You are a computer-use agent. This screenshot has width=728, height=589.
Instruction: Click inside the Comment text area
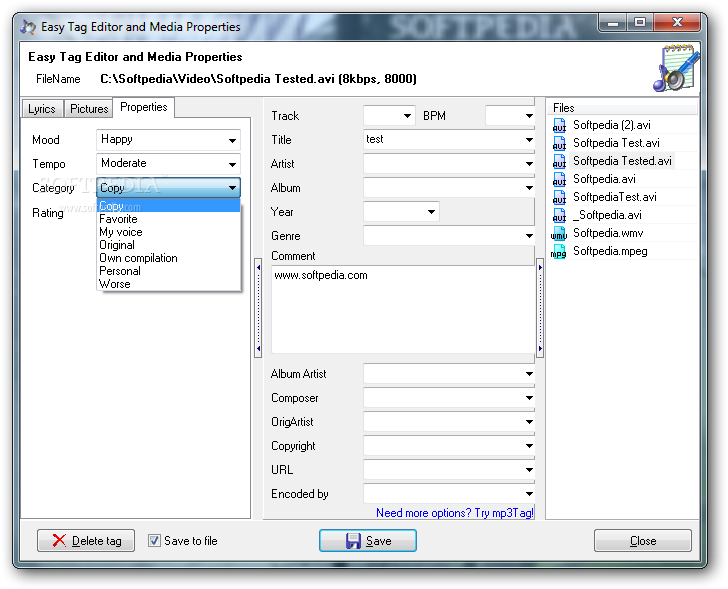point(403,309)
